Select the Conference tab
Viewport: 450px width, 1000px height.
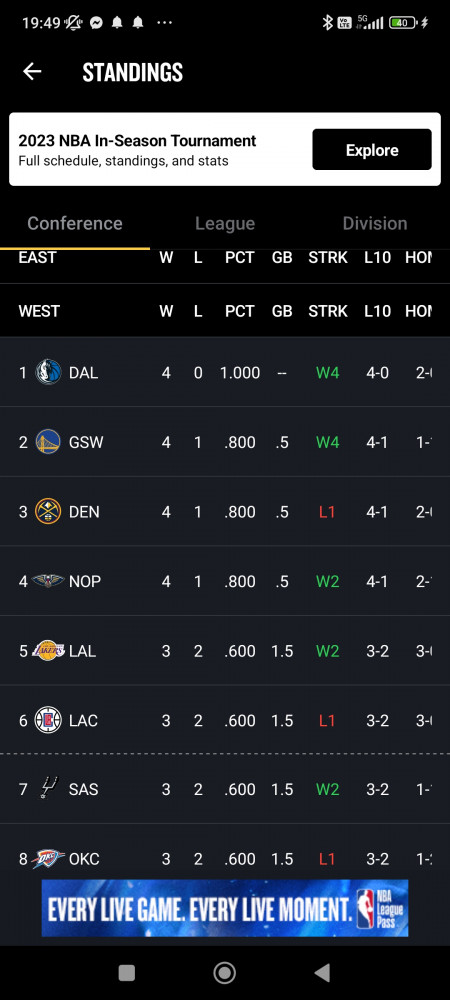click(75, 223)
